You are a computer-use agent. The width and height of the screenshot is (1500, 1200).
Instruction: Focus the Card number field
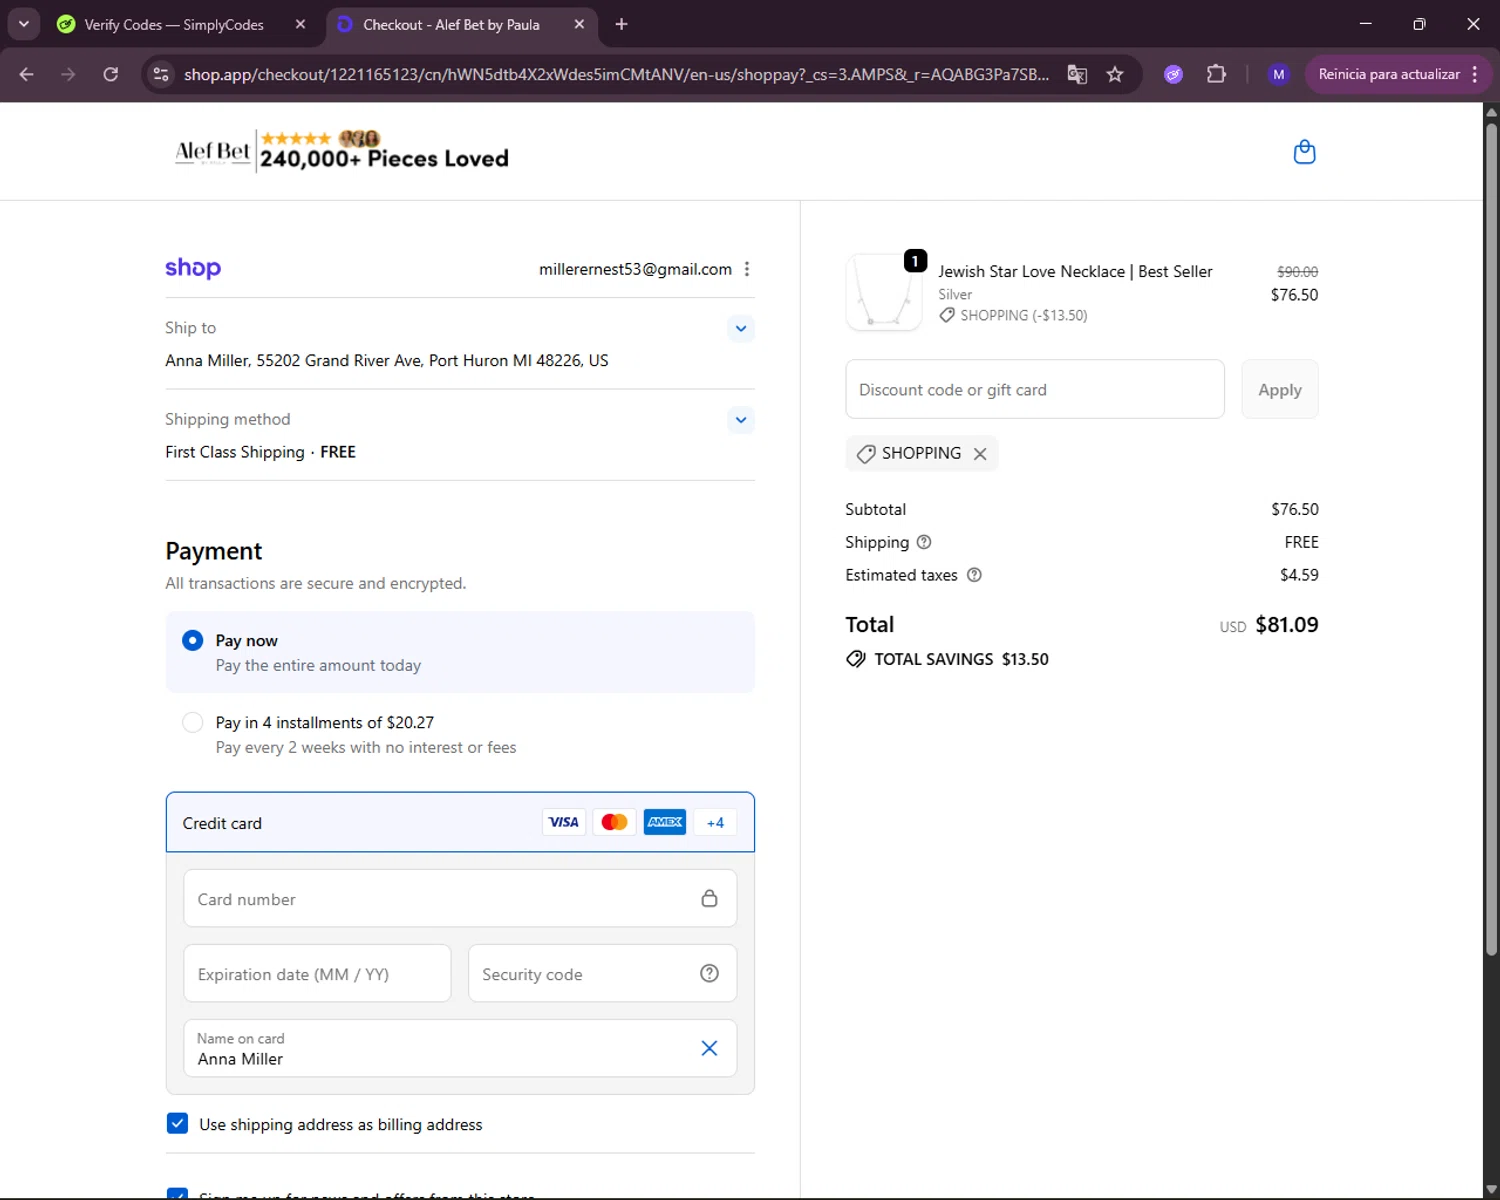(x=460, y=898)
